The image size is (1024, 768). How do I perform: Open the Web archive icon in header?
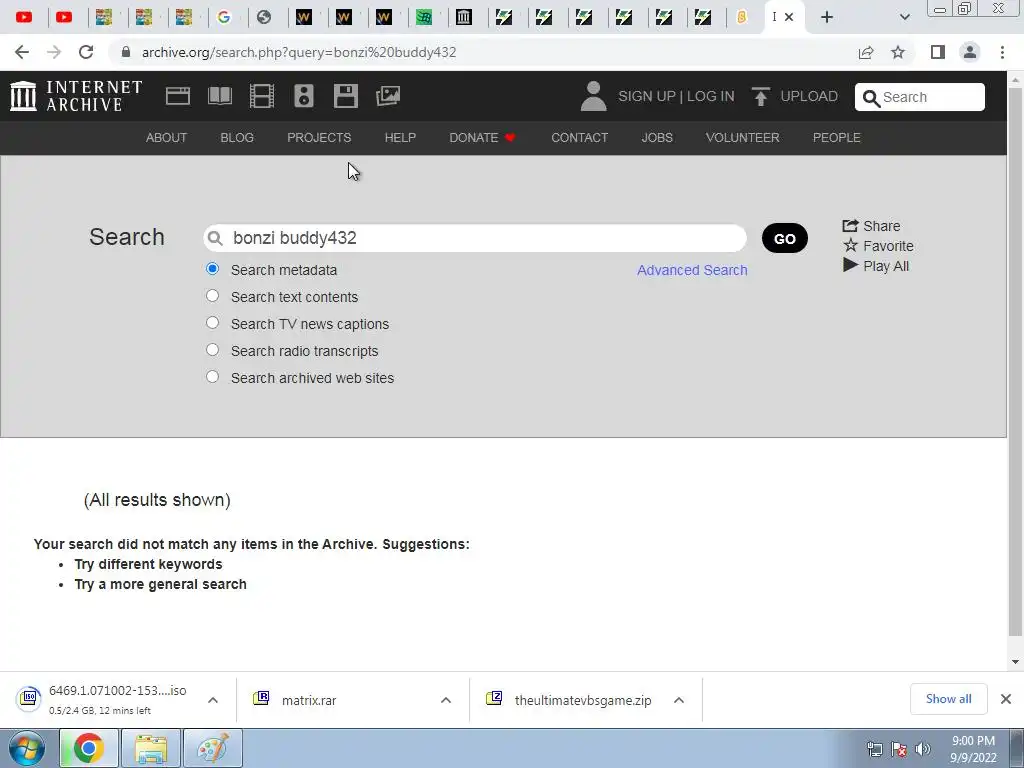178,96
